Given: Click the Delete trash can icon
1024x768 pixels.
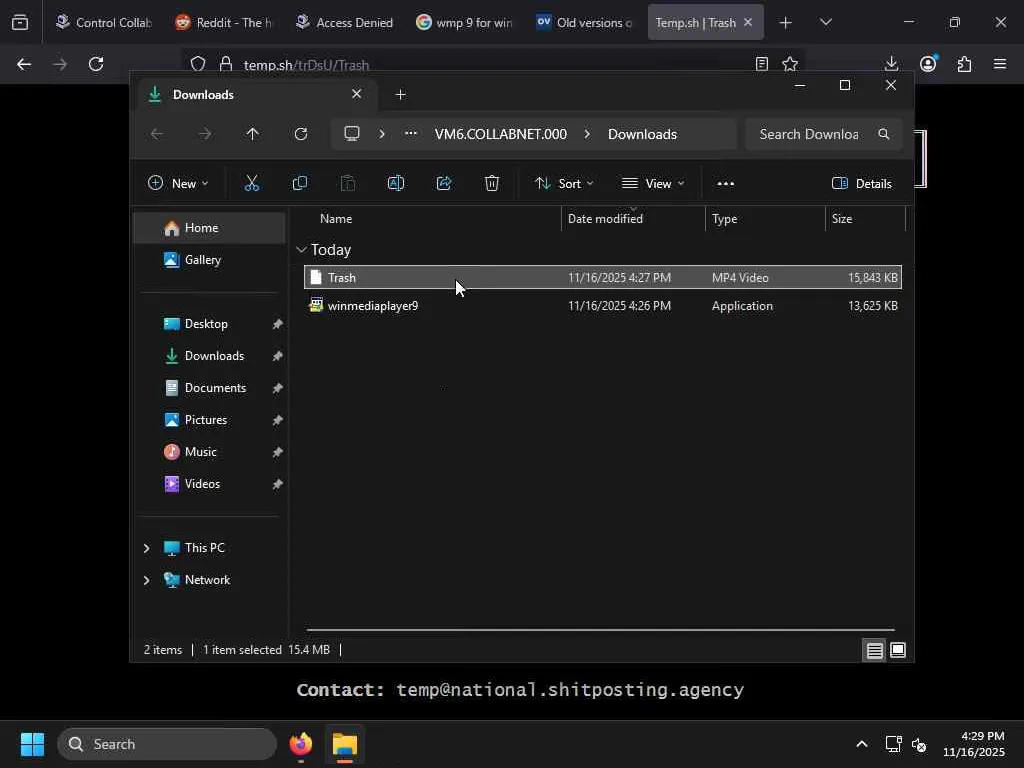Looking at the screenshot, I should (x=492, y=184).
